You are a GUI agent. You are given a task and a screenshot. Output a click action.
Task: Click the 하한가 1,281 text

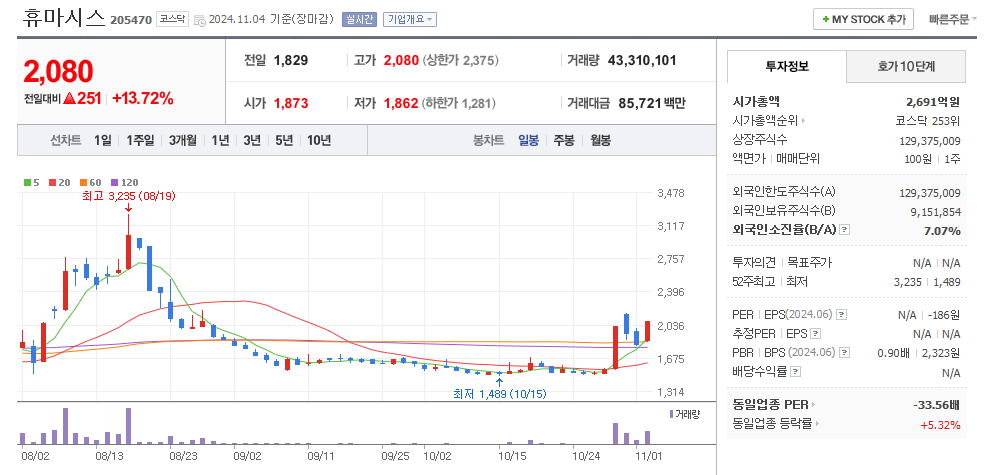tap(459, 103)
